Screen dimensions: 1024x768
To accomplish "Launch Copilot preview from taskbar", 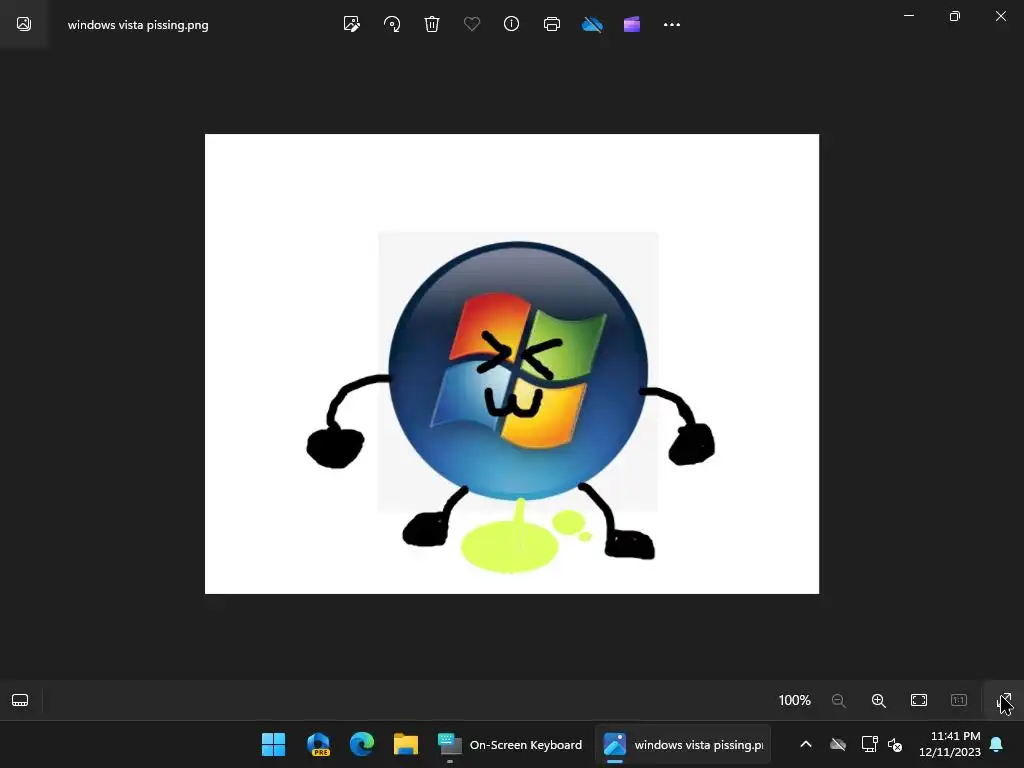I will pos(318,744).
